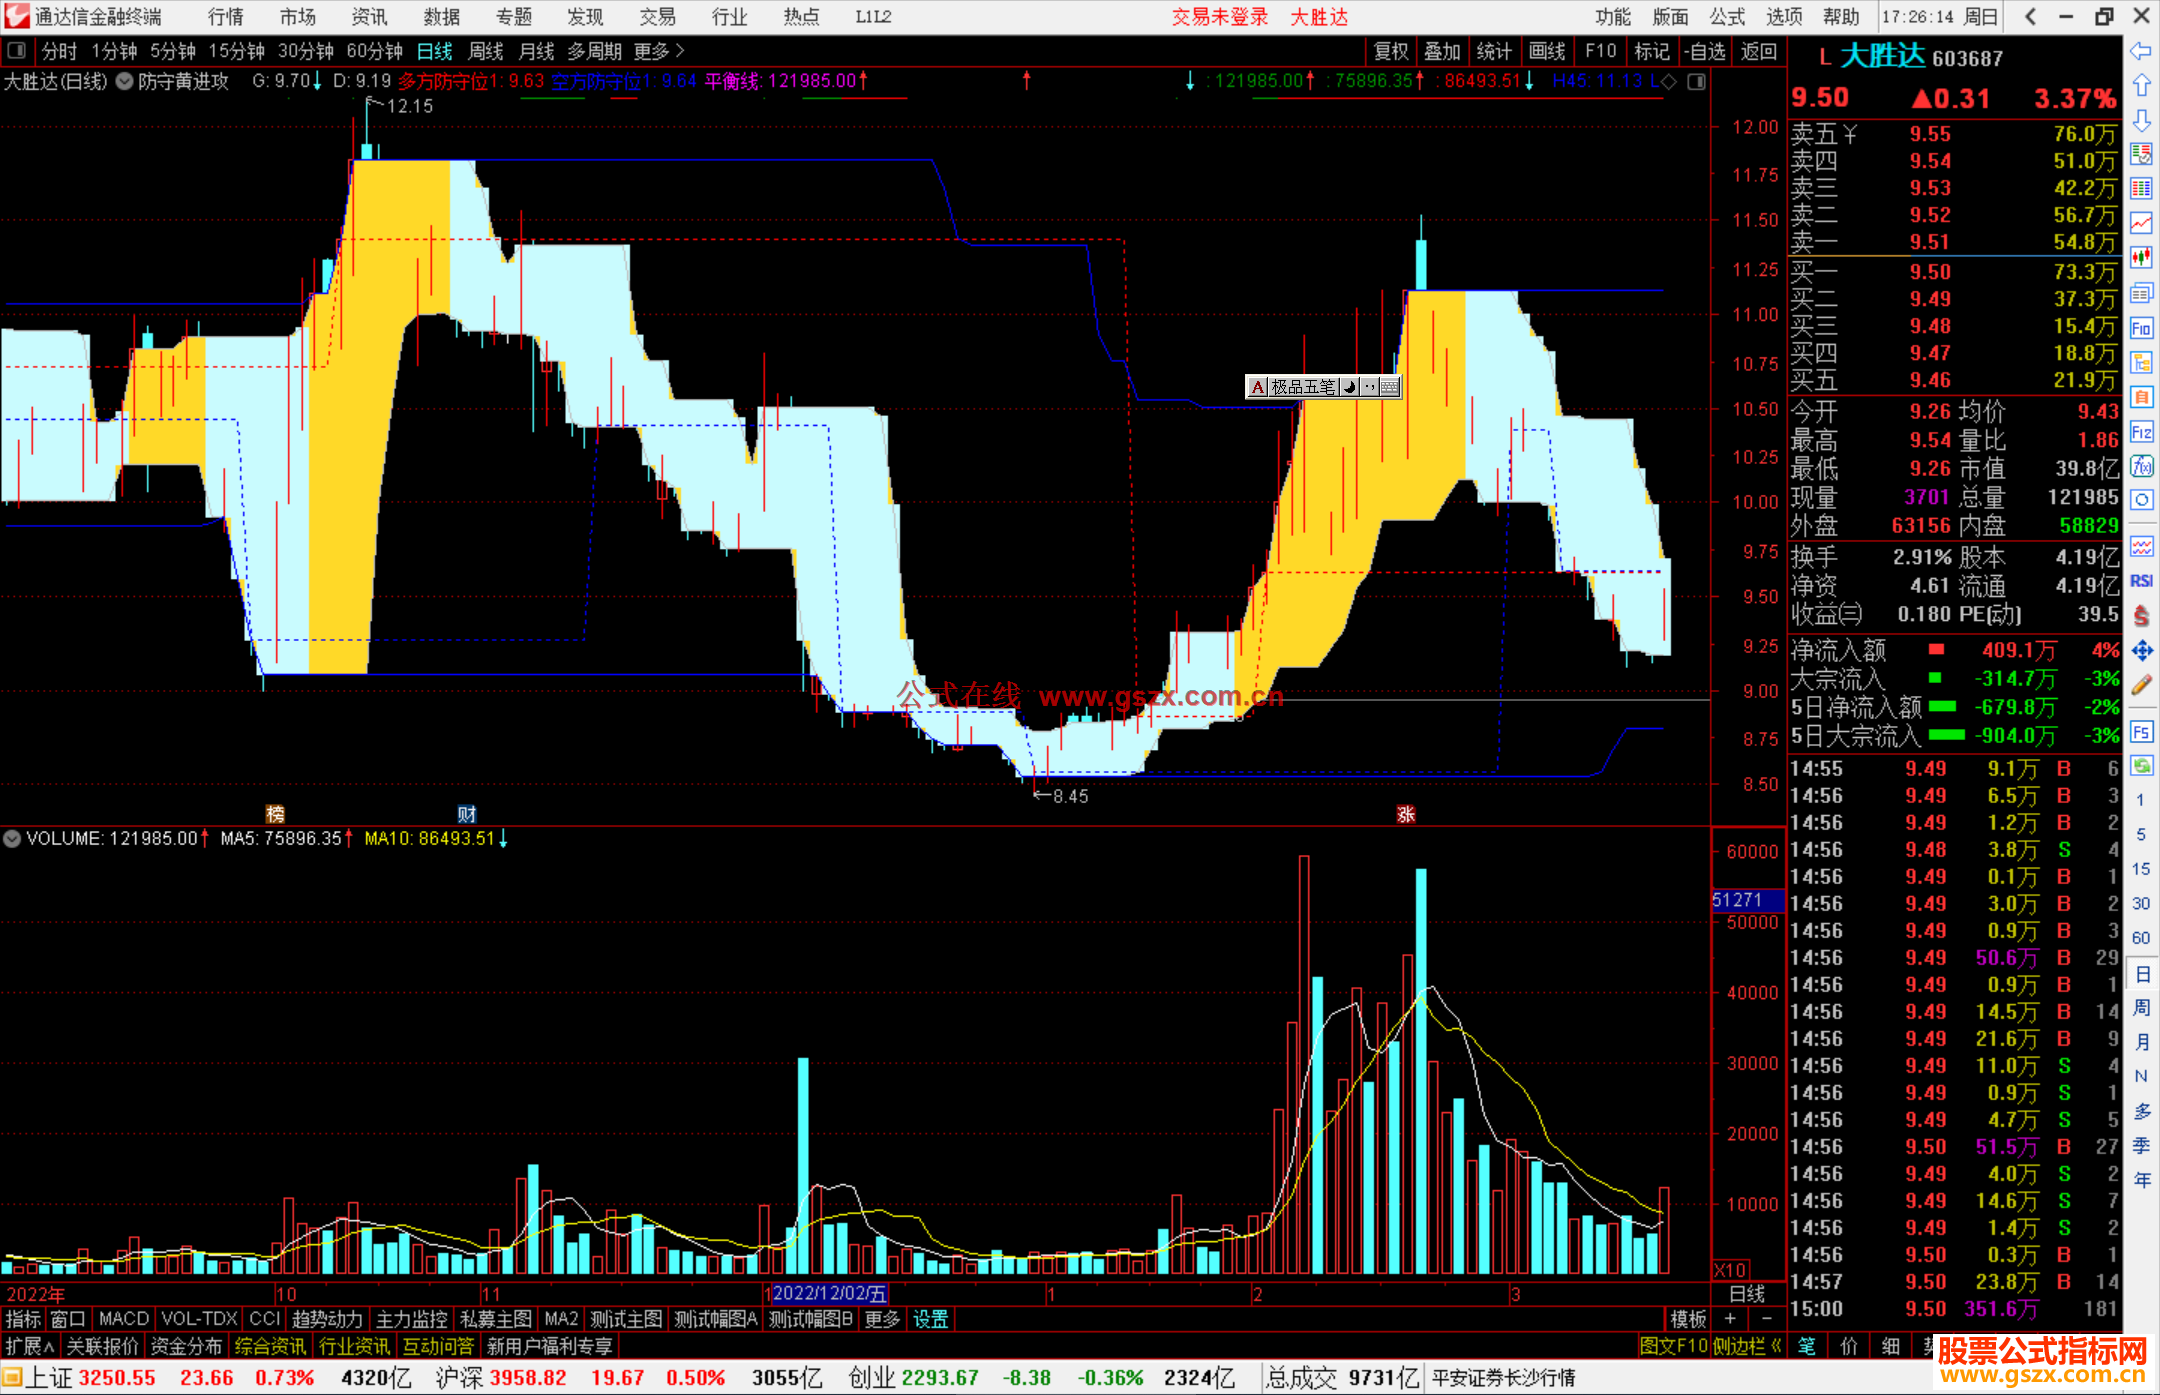
Task: Click the 2022/12/02 date marker
Action: [829, 1294]
